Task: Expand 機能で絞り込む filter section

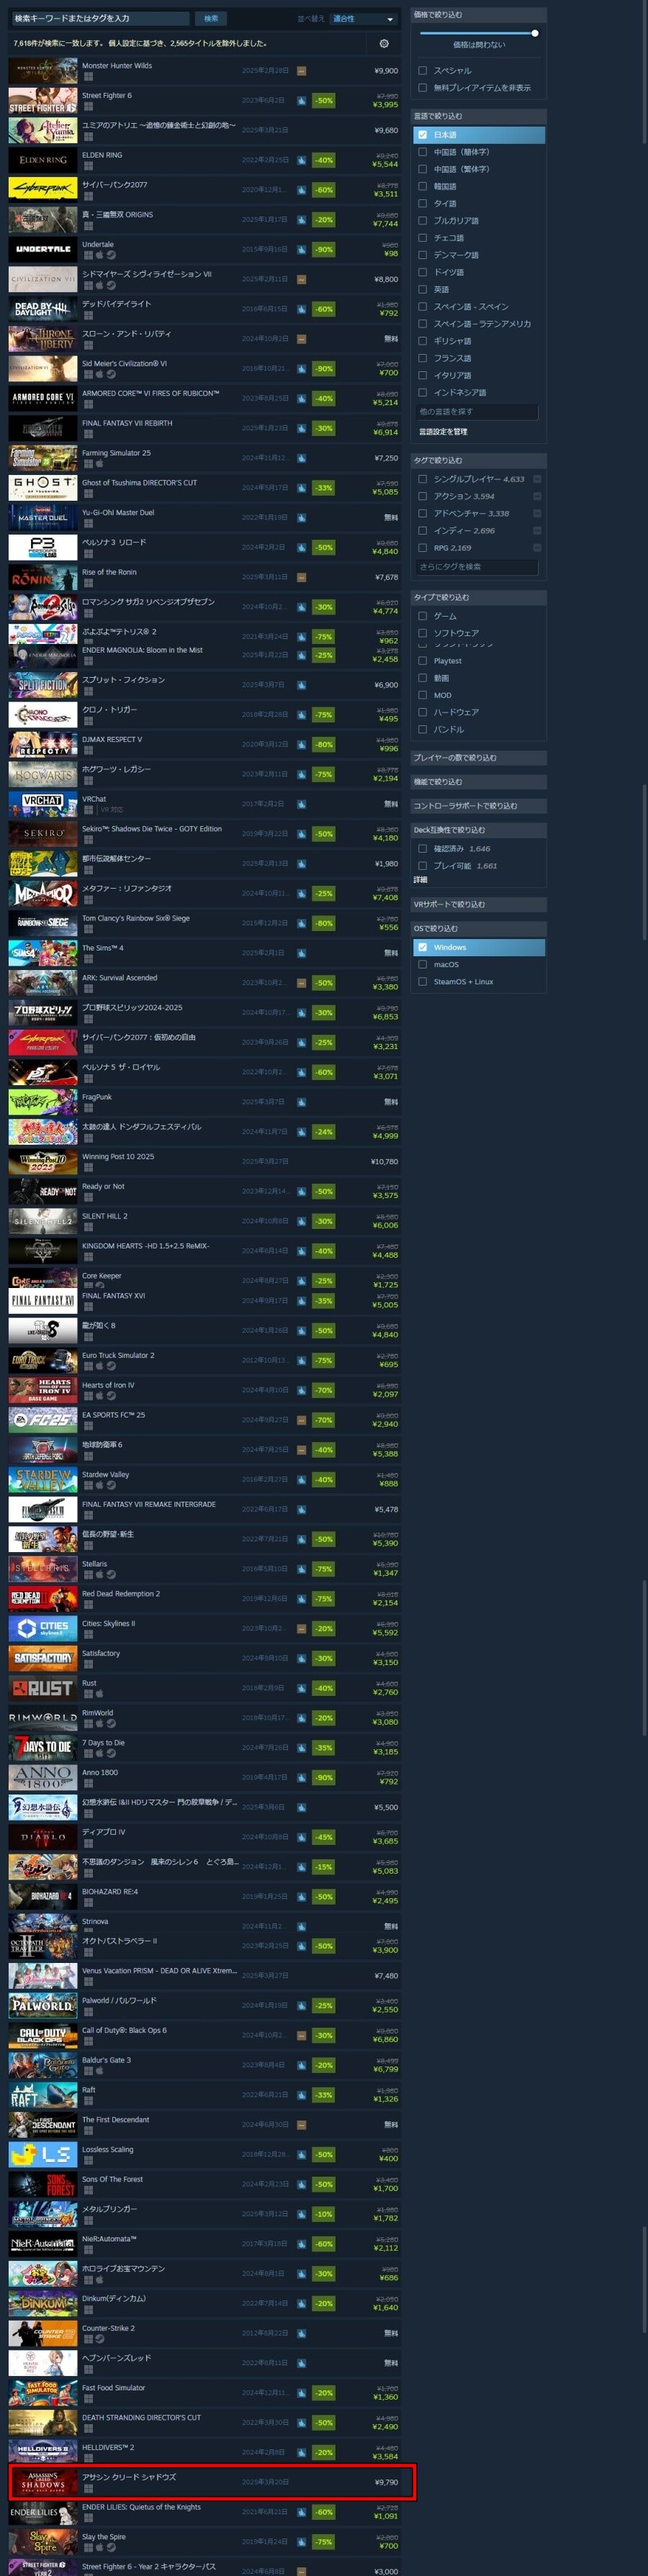Action: tap(478, 782)
